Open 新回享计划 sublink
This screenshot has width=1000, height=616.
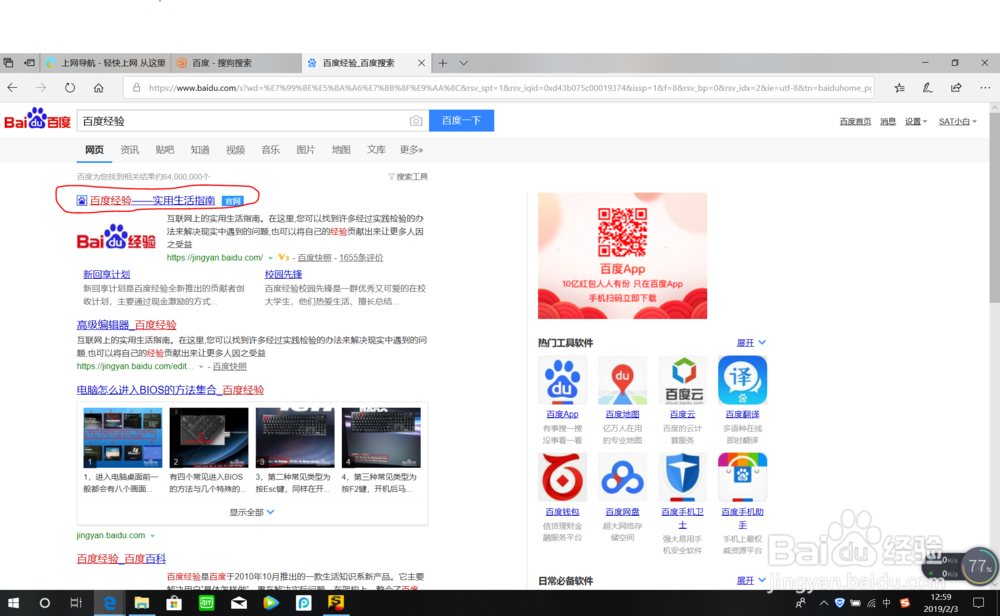(107, 274)
